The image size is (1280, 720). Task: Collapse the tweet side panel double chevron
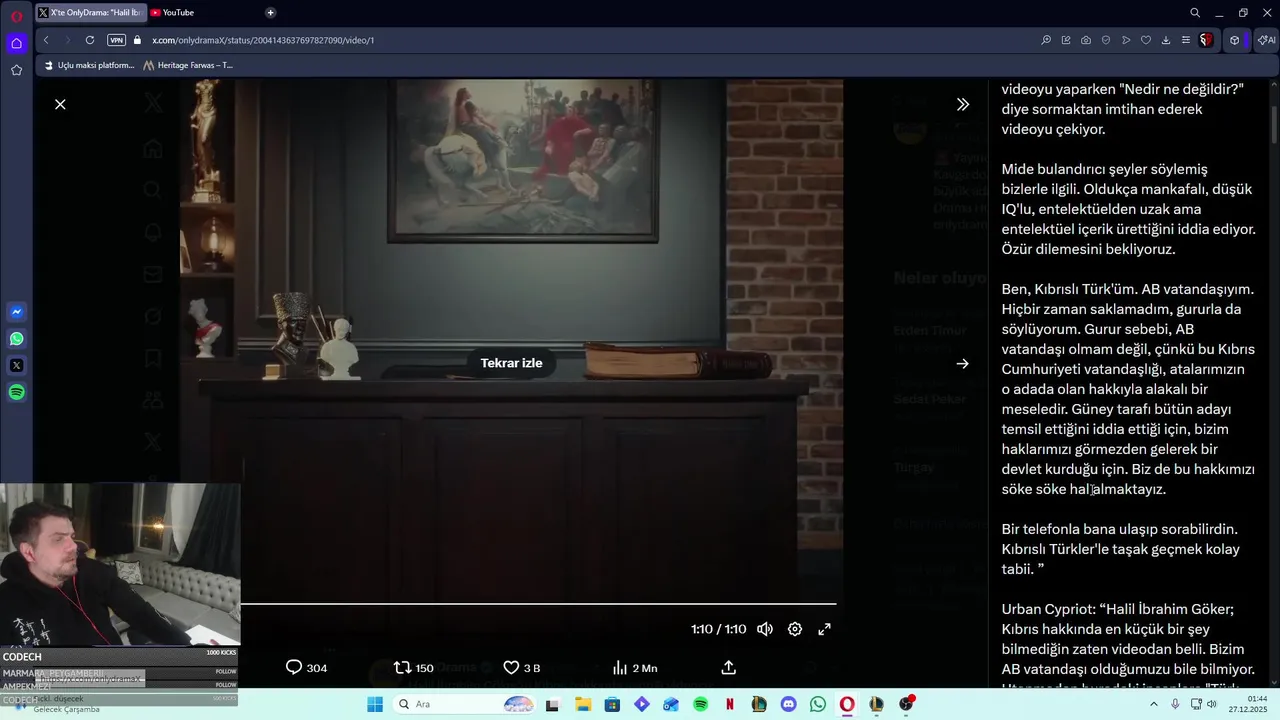tap(962, 104)
